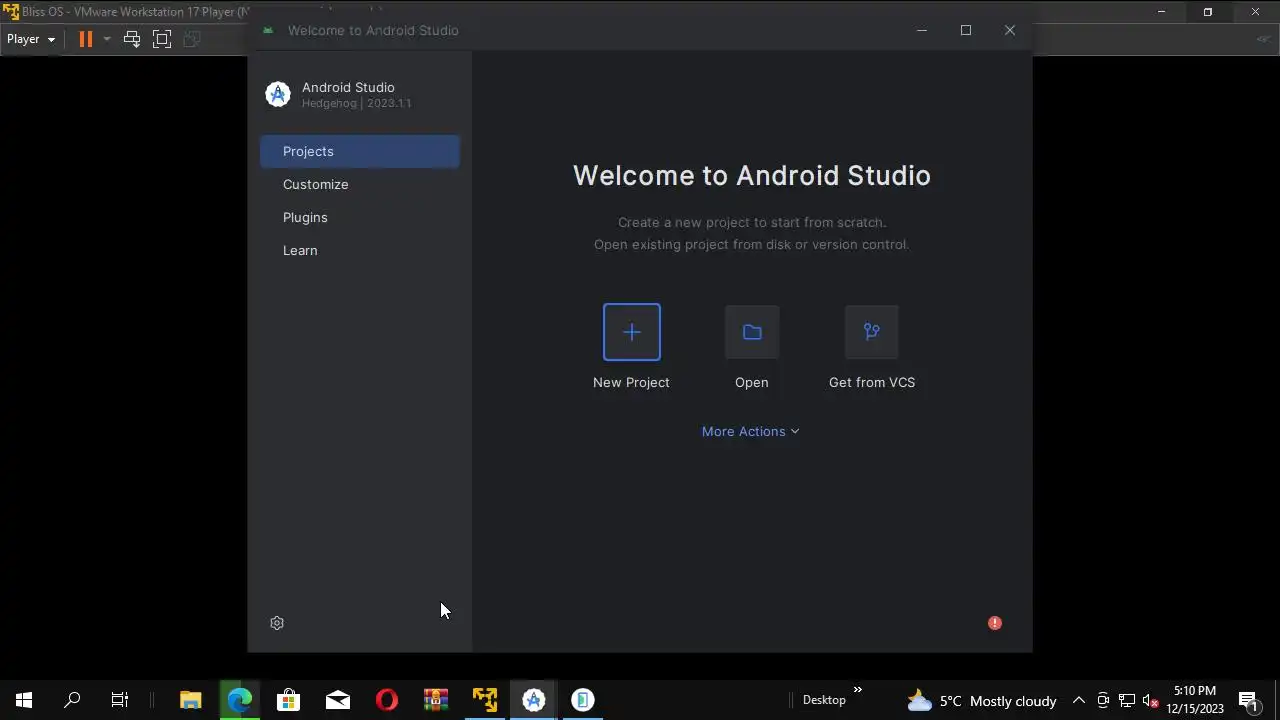Viewport: 1280px width, 720px height.
Task: Click Hedgehog 2023.1.1 version text
Action: pos(356,104)
